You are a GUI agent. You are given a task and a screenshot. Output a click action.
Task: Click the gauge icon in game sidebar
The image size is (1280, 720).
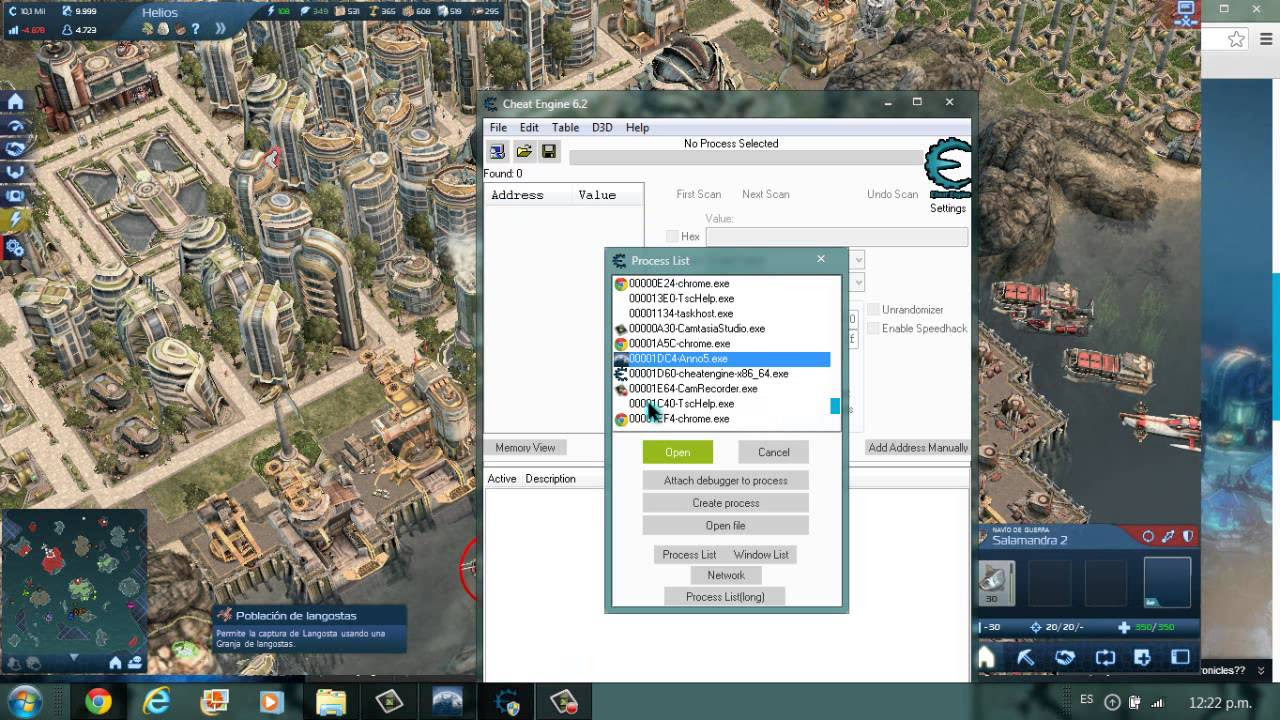15,126
